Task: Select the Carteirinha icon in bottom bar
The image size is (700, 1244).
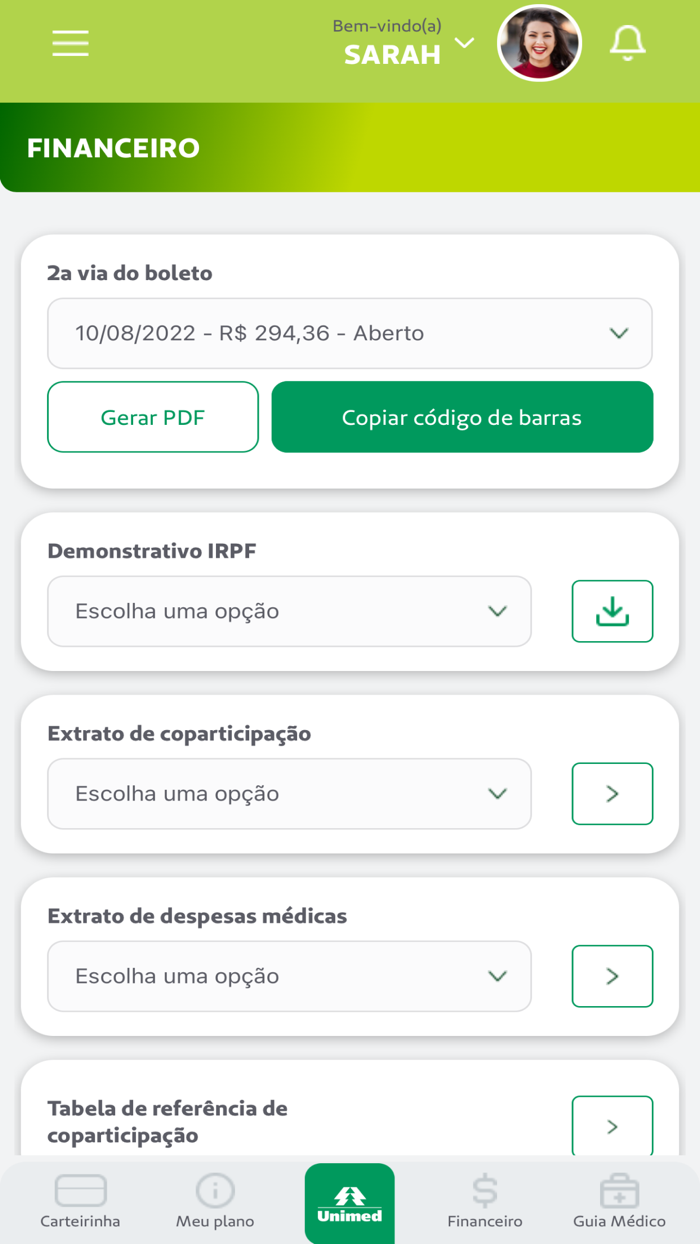Action: coord(81,1190)
